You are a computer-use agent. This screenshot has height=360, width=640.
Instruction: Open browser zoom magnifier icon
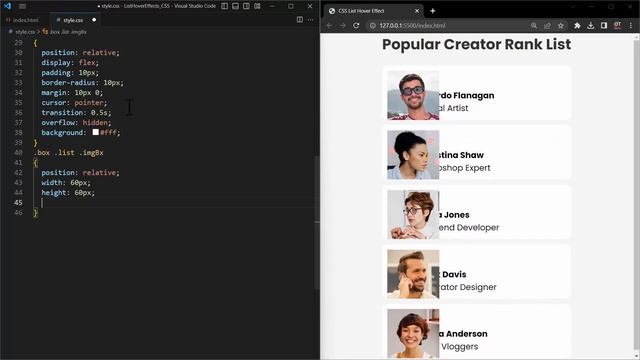point(533,25)
